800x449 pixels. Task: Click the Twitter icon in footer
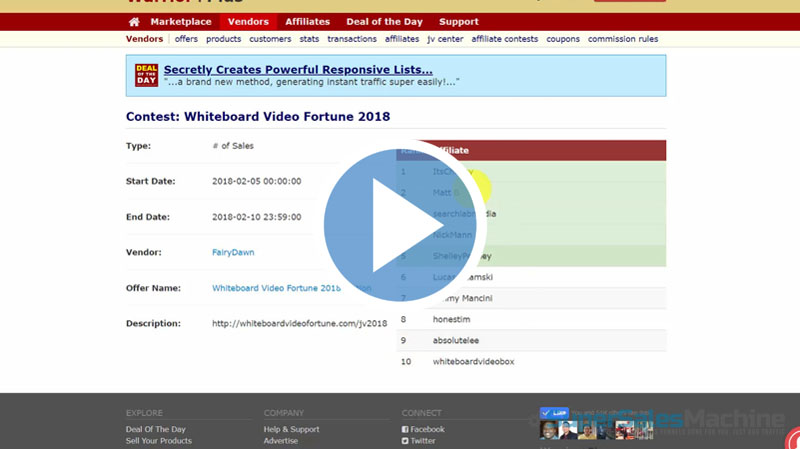pos(405,441)
